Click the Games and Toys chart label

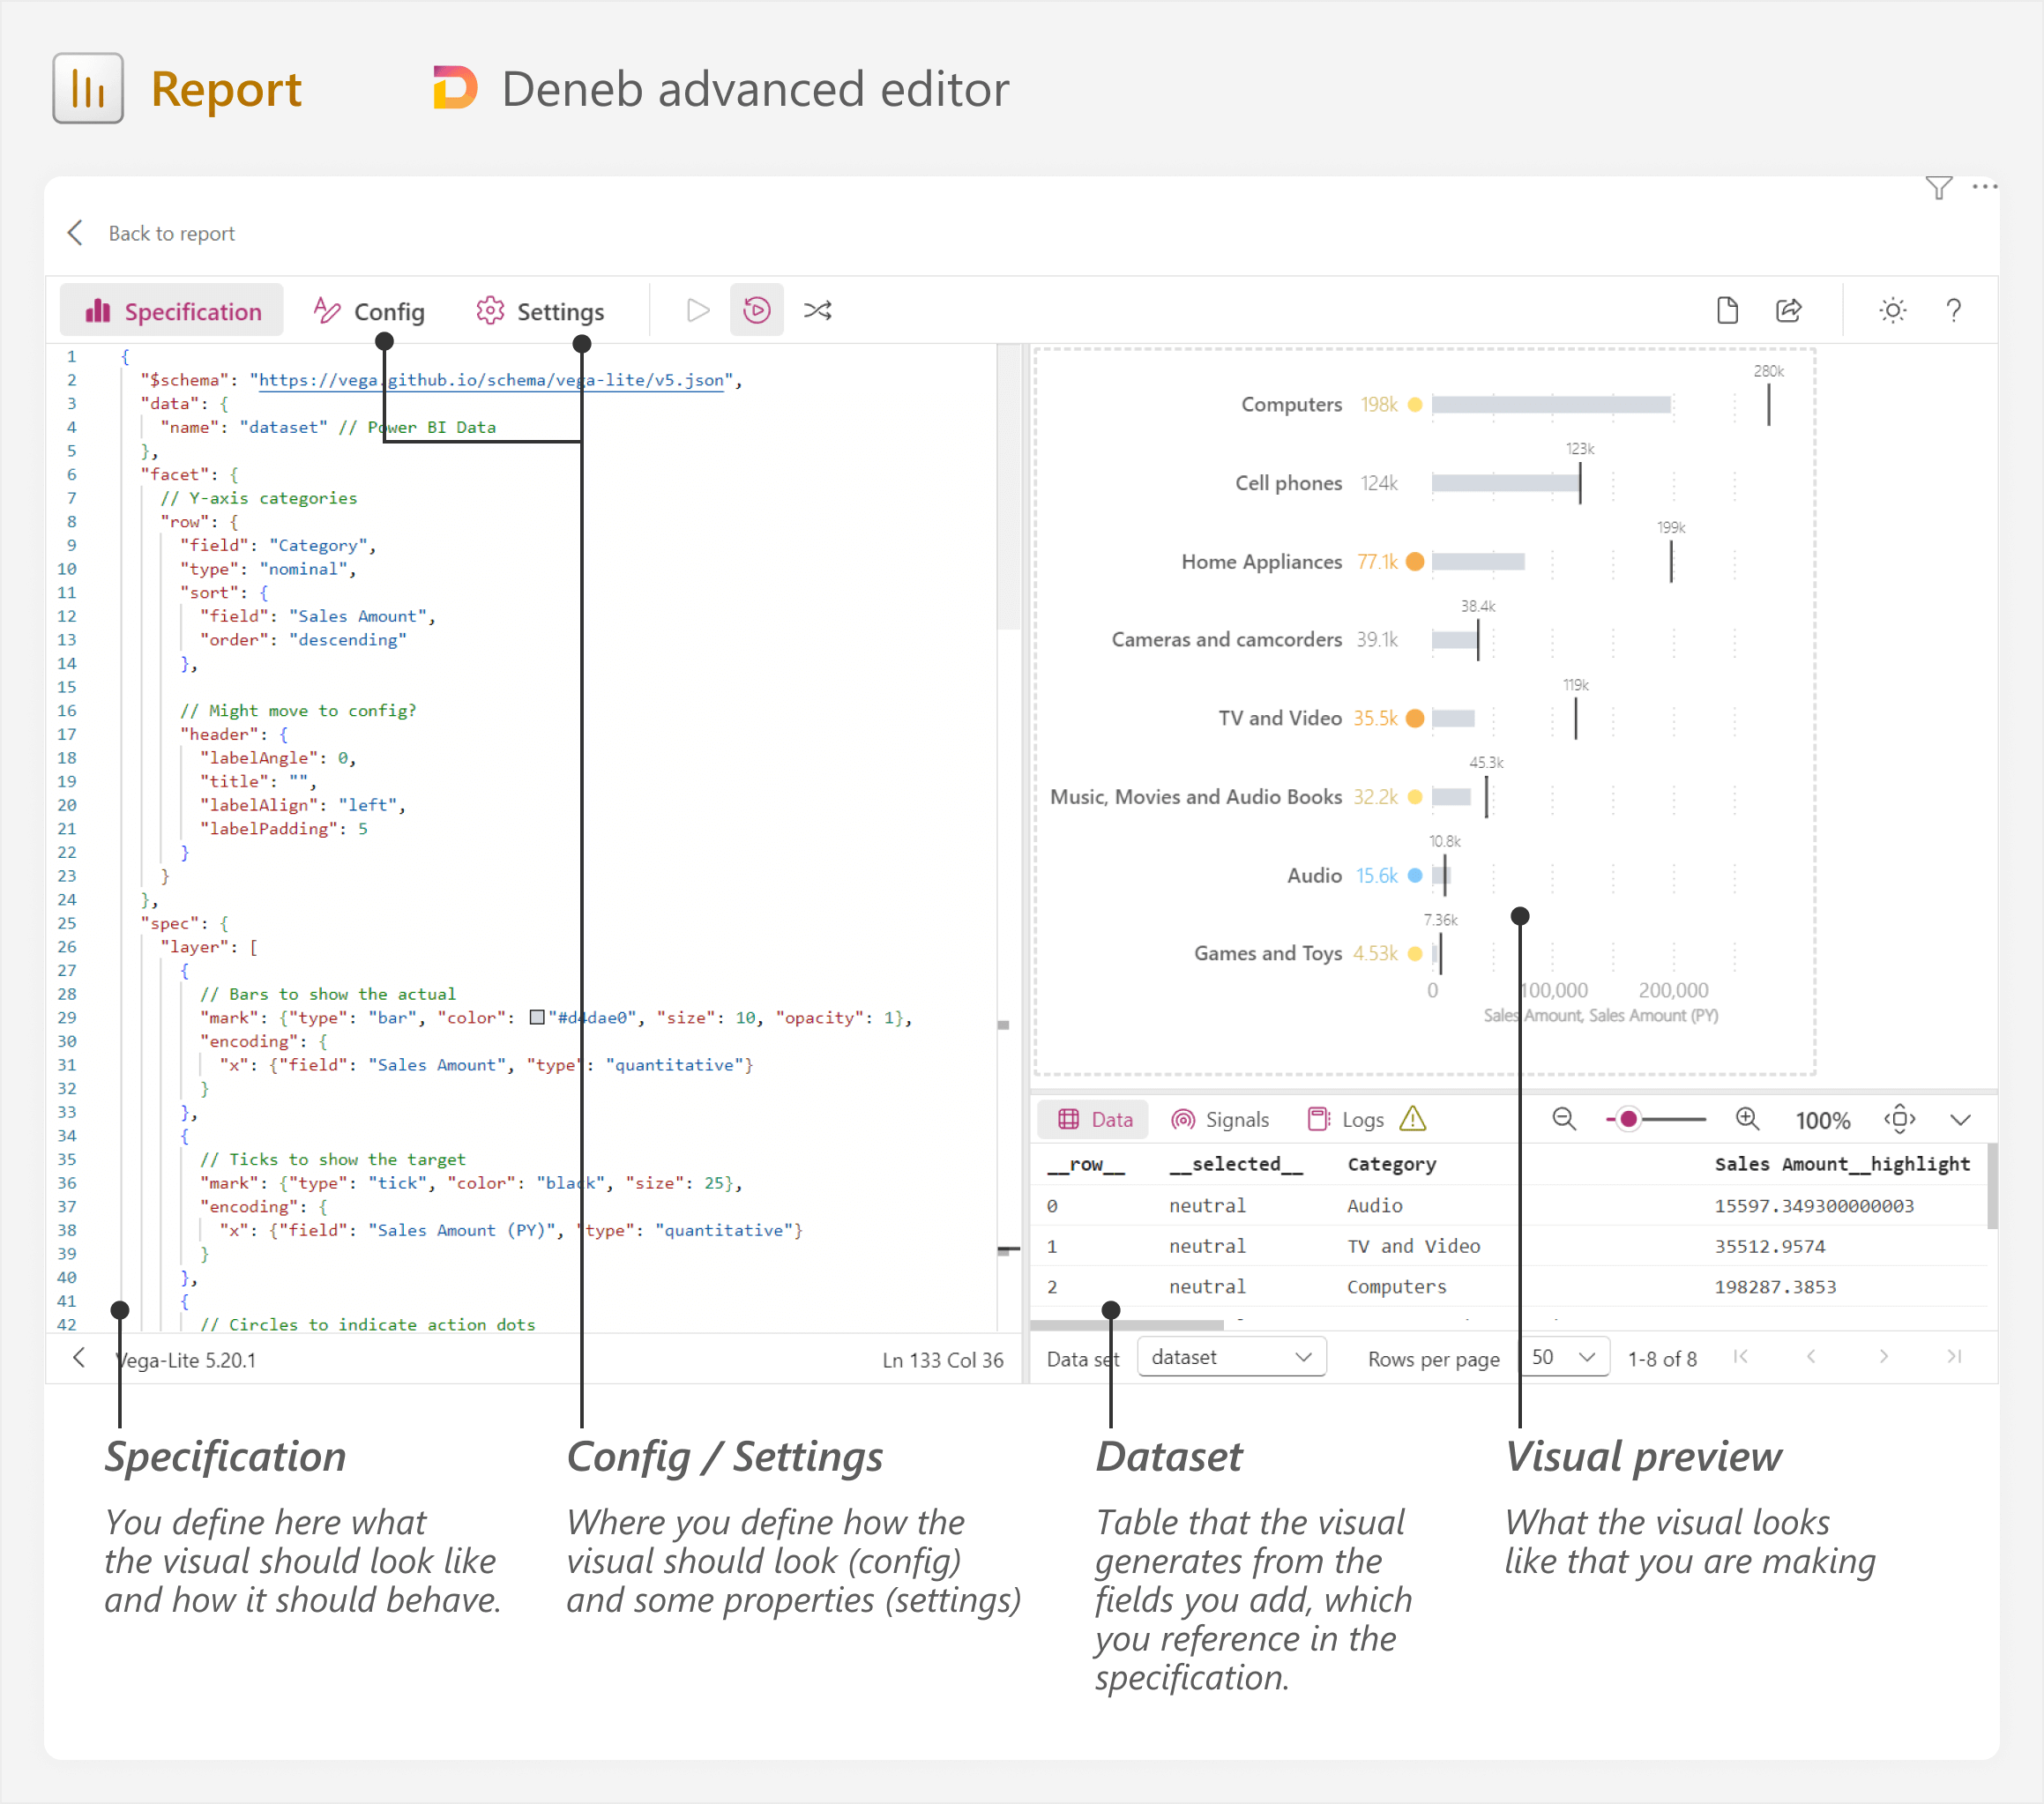(1267, 954)
